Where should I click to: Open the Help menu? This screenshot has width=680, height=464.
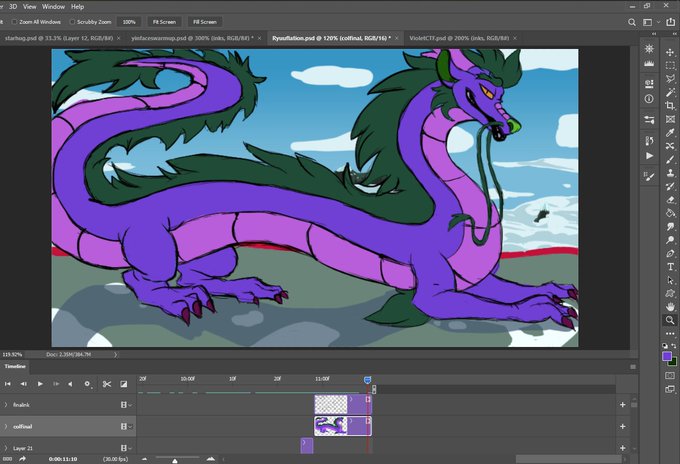pyautogui.click(x=77, y=7)
